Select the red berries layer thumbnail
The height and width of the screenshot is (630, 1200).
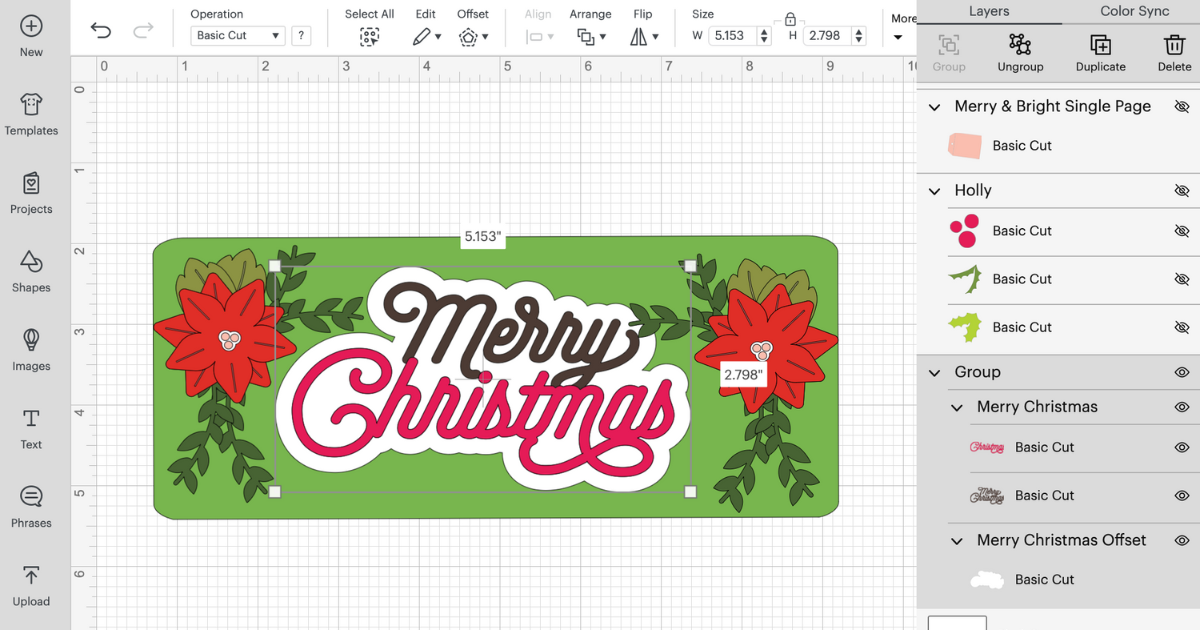965,231
